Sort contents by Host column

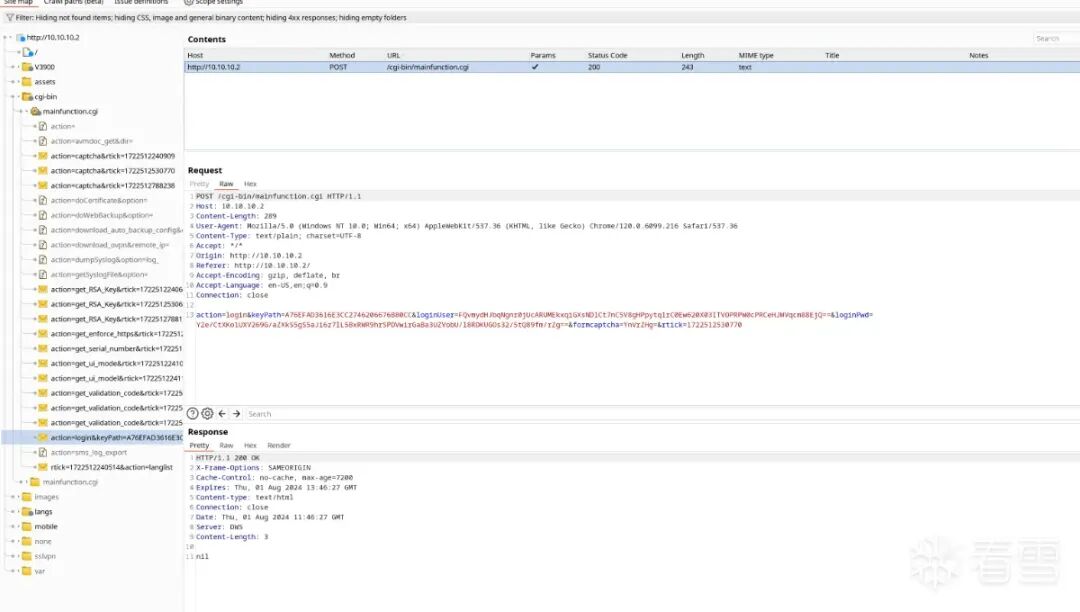[196, 56]
